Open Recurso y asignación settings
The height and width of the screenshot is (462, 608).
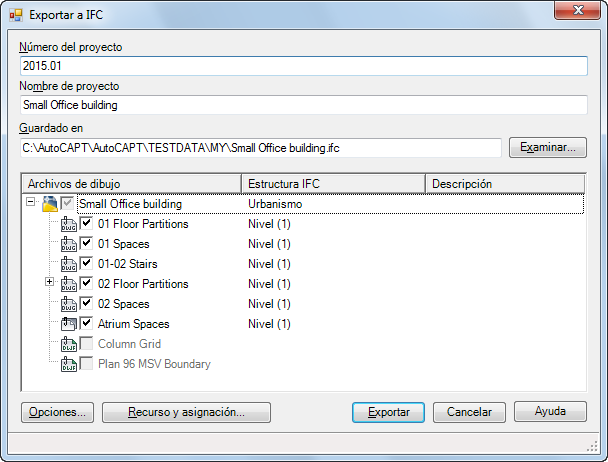(186, 412)
